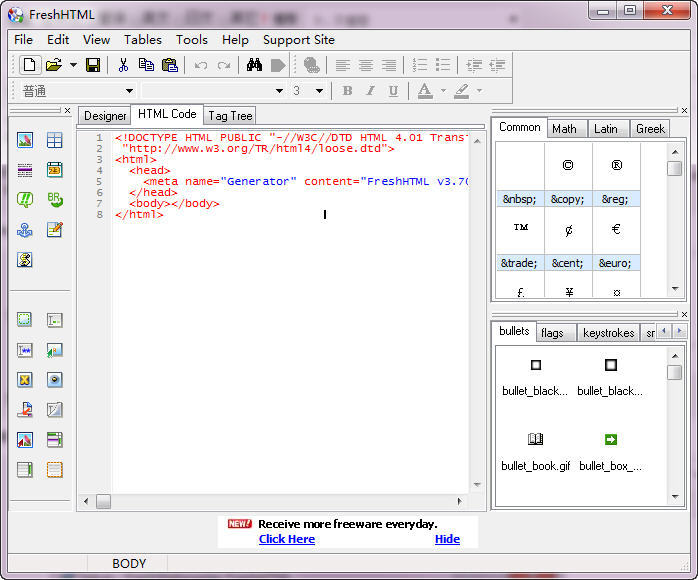Click the &copy; symbol cell
This screenshot has height=580, width=698.
(x=567, y=199)
